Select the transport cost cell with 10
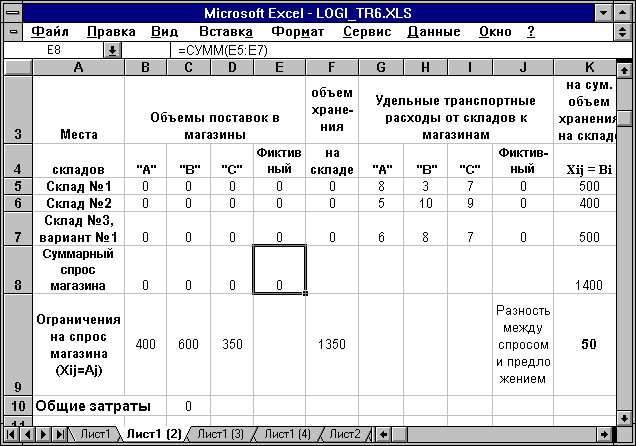This screenshot has width=636, height=446. [x=425, y=203]
